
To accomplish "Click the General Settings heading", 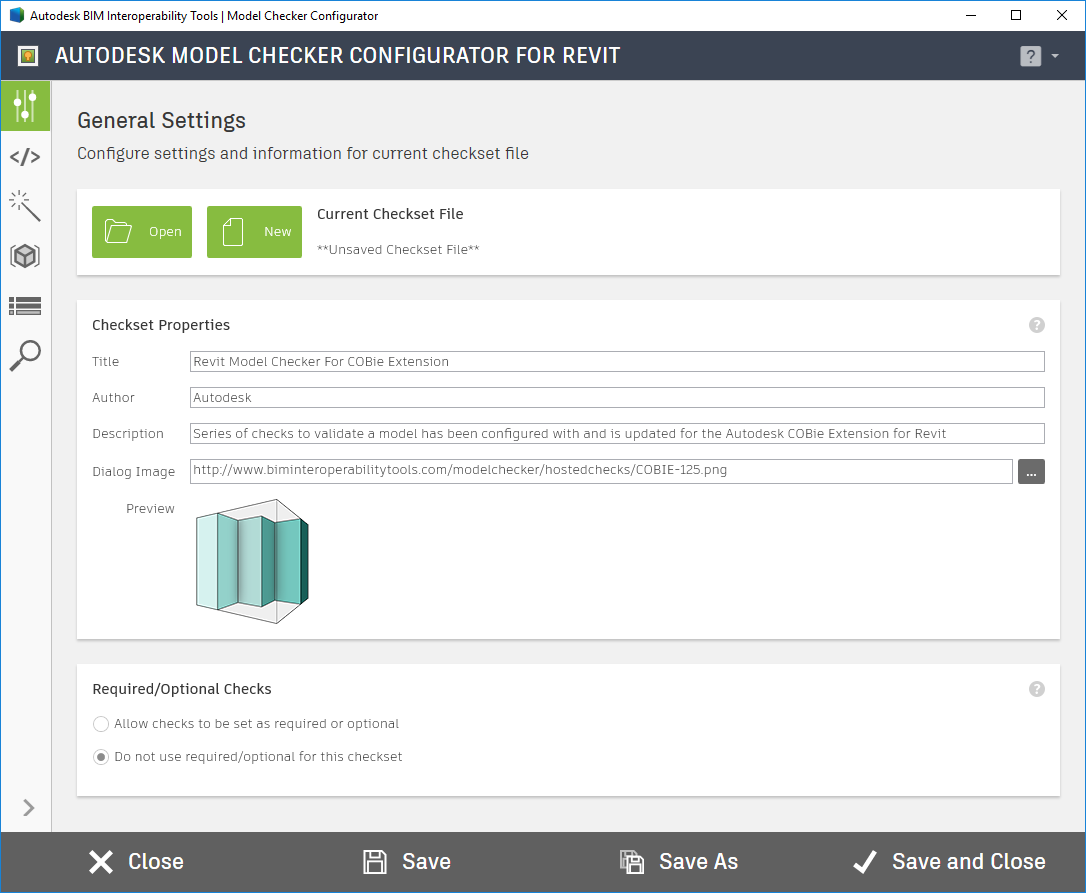I will tap(161, 121).
